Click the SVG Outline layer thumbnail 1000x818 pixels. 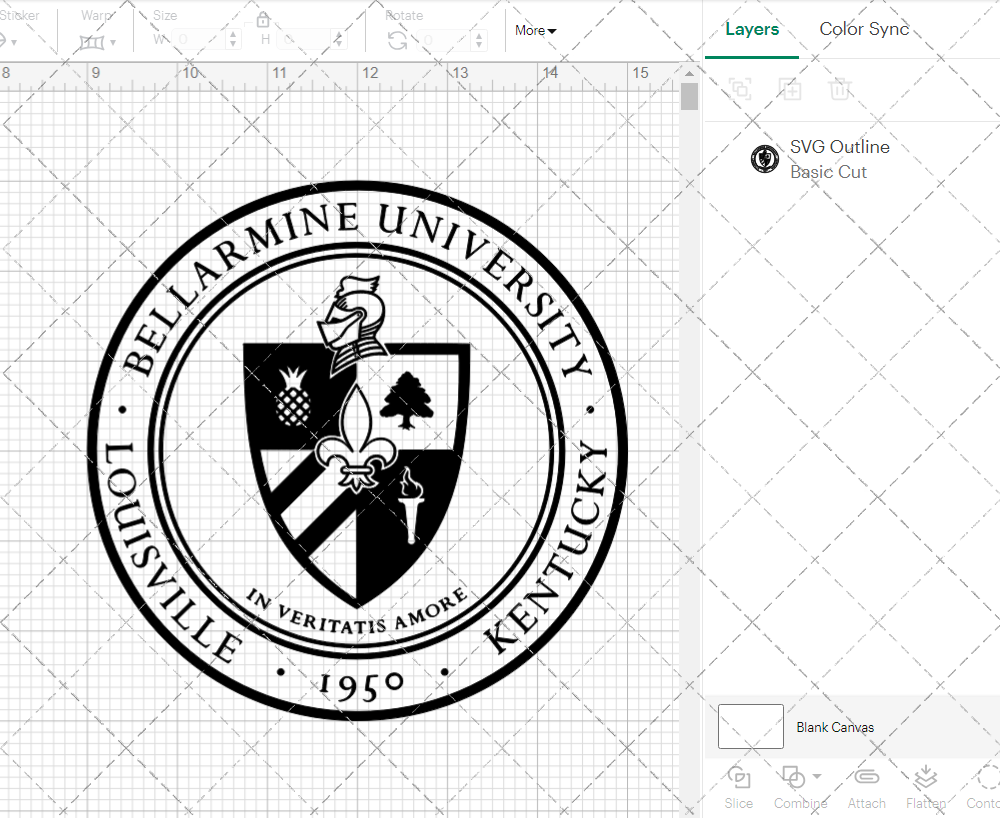click(765, 158)
